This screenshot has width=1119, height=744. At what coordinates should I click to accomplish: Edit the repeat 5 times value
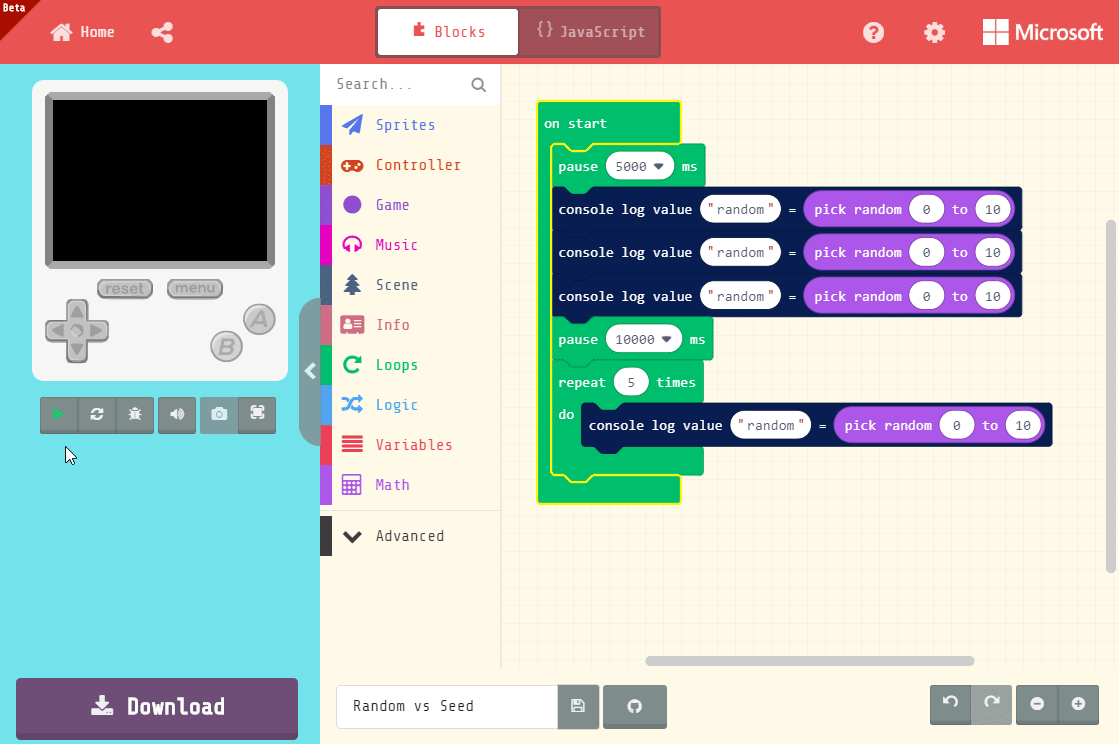[631, 382]
